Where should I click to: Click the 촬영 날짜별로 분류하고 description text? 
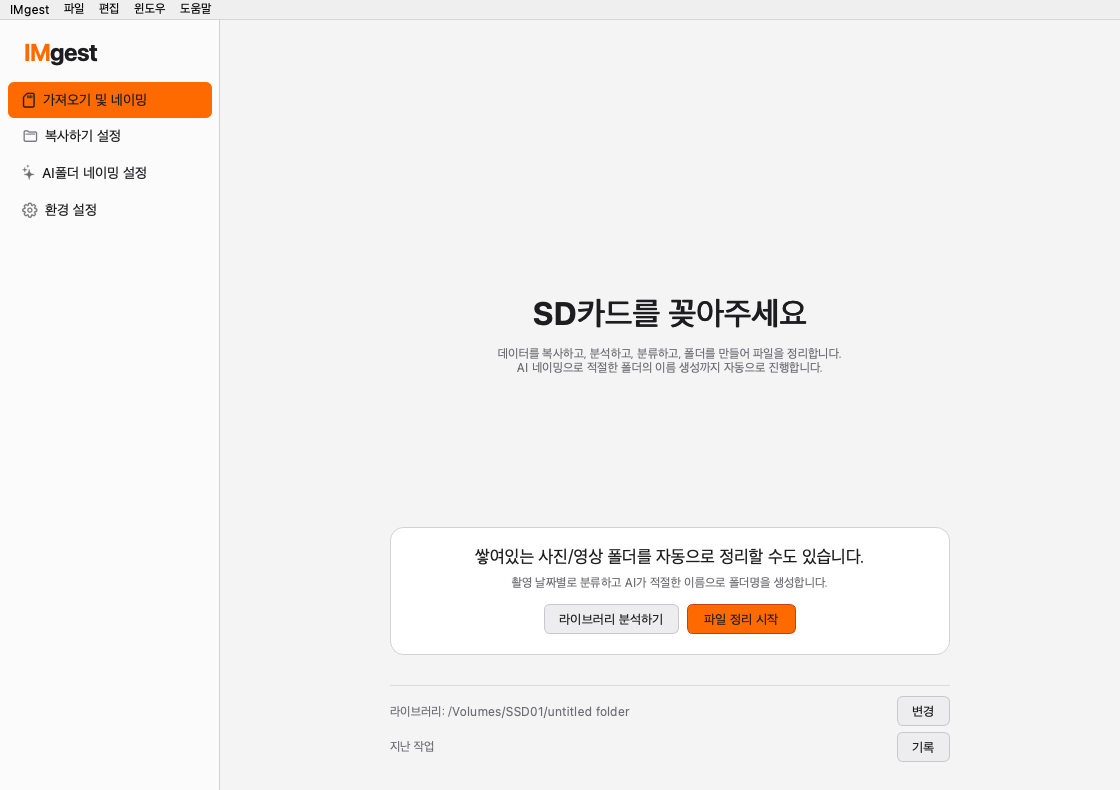point(669,583)
